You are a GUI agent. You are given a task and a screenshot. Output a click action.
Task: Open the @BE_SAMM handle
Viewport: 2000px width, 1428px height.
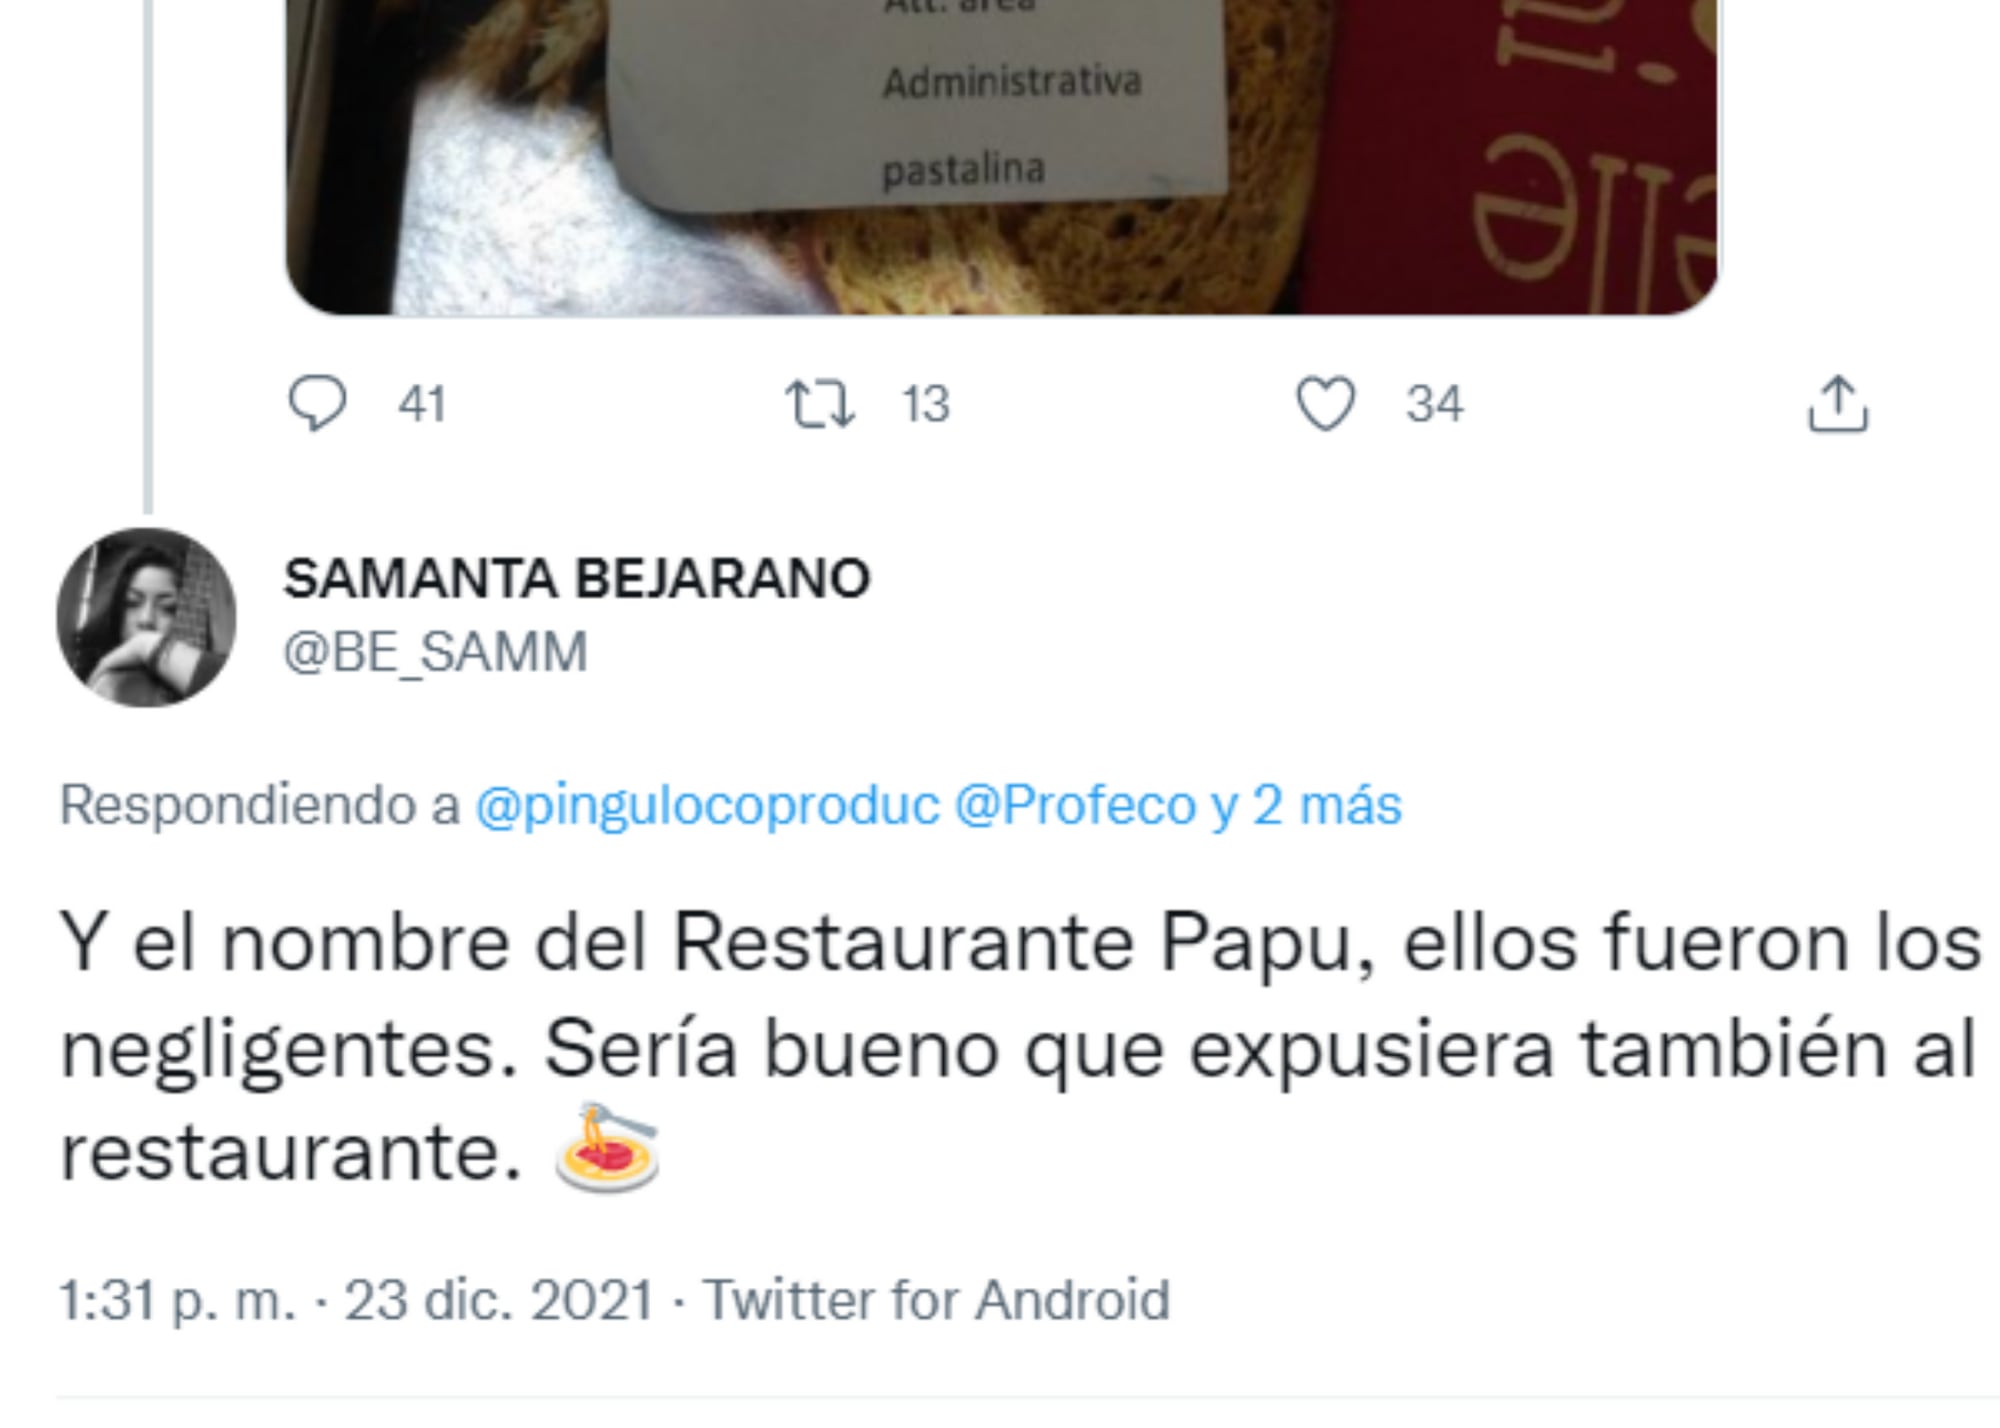click(x=436, y=653)
